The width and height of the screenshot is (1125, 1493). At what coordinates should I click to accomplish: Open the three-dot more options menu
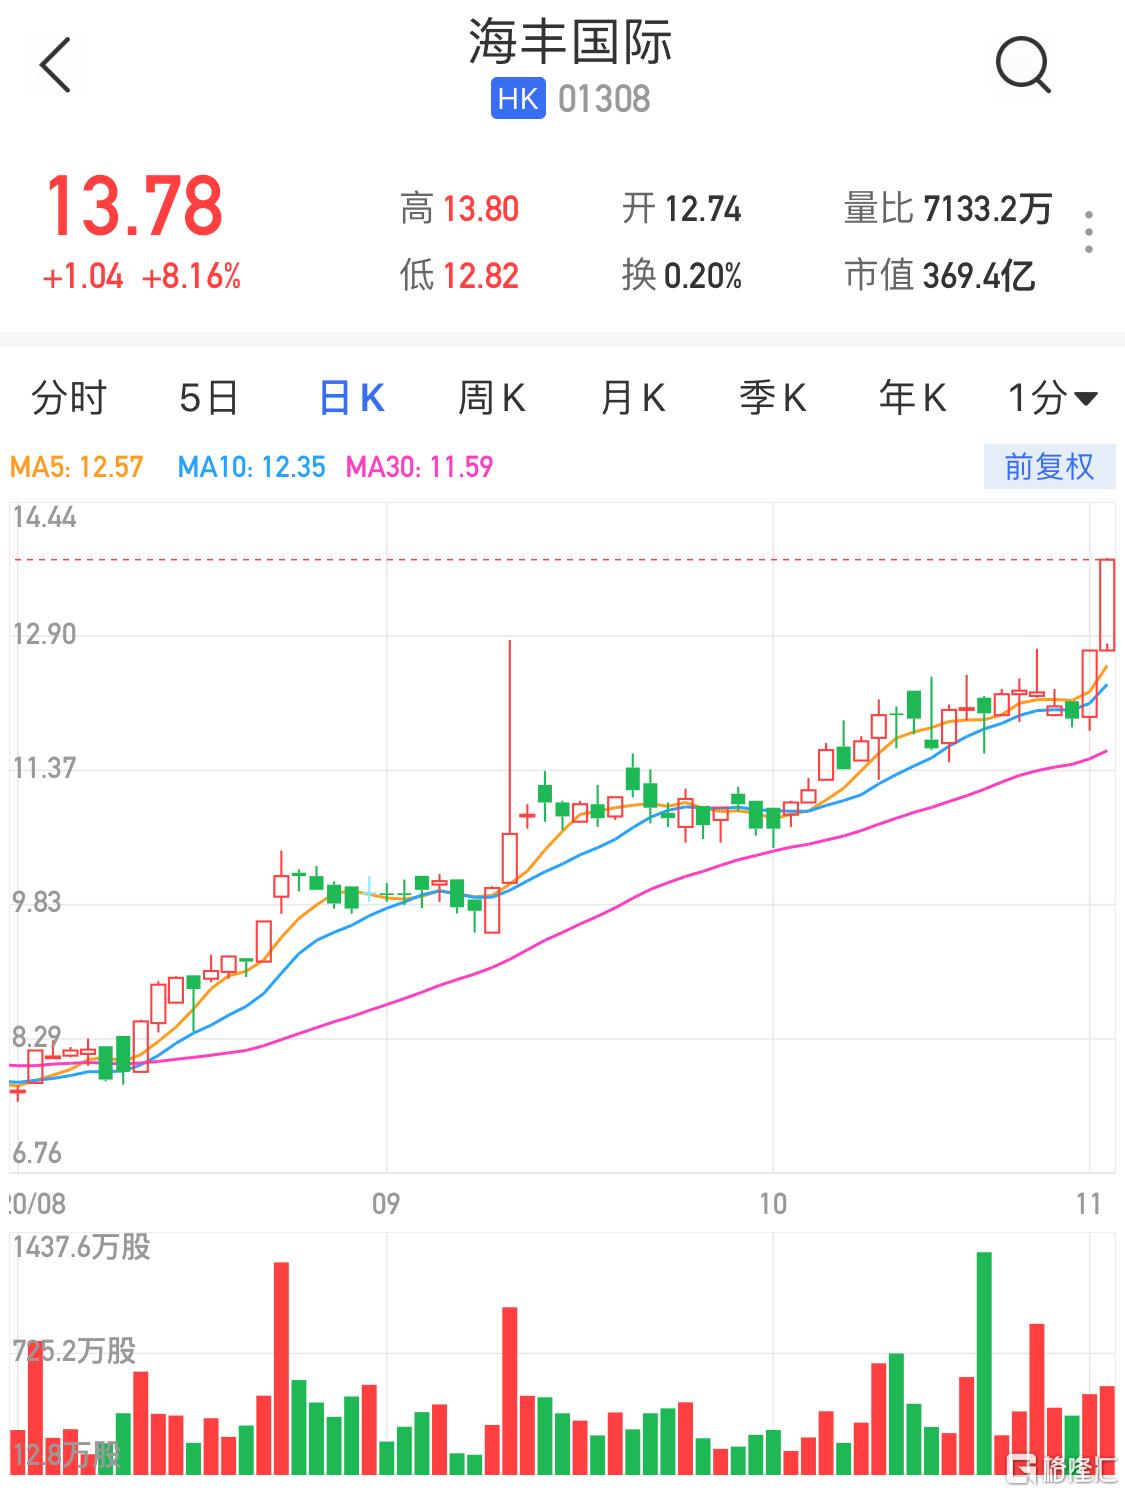click(1089, 232)
